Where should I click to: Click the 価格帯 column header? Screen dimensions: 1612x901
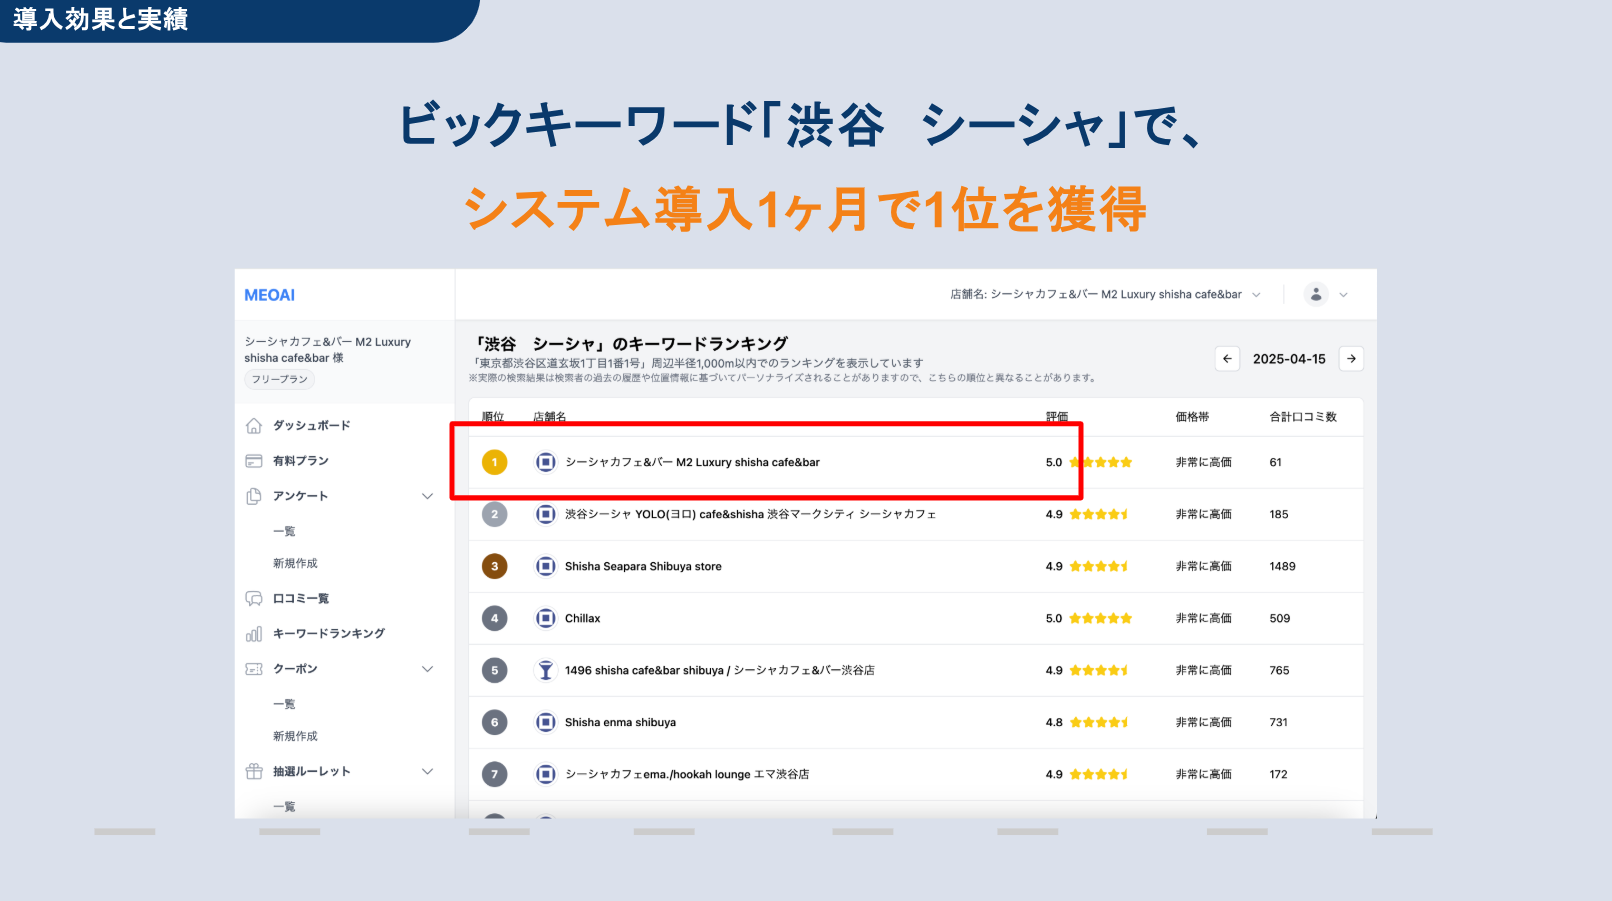(x=1192, y=417)
